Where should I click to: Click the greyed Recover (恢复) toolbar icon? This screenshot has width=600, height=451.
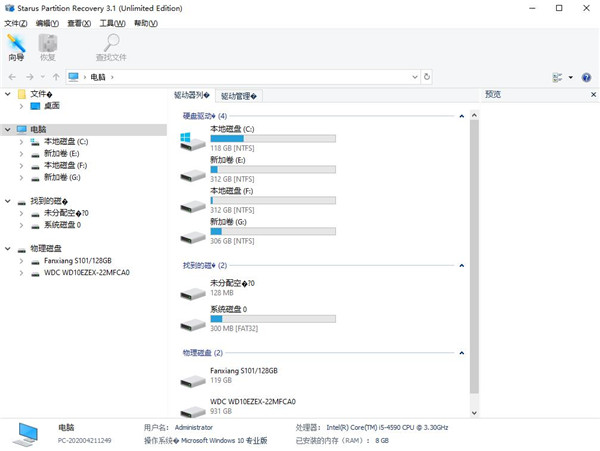pos(48,43)
